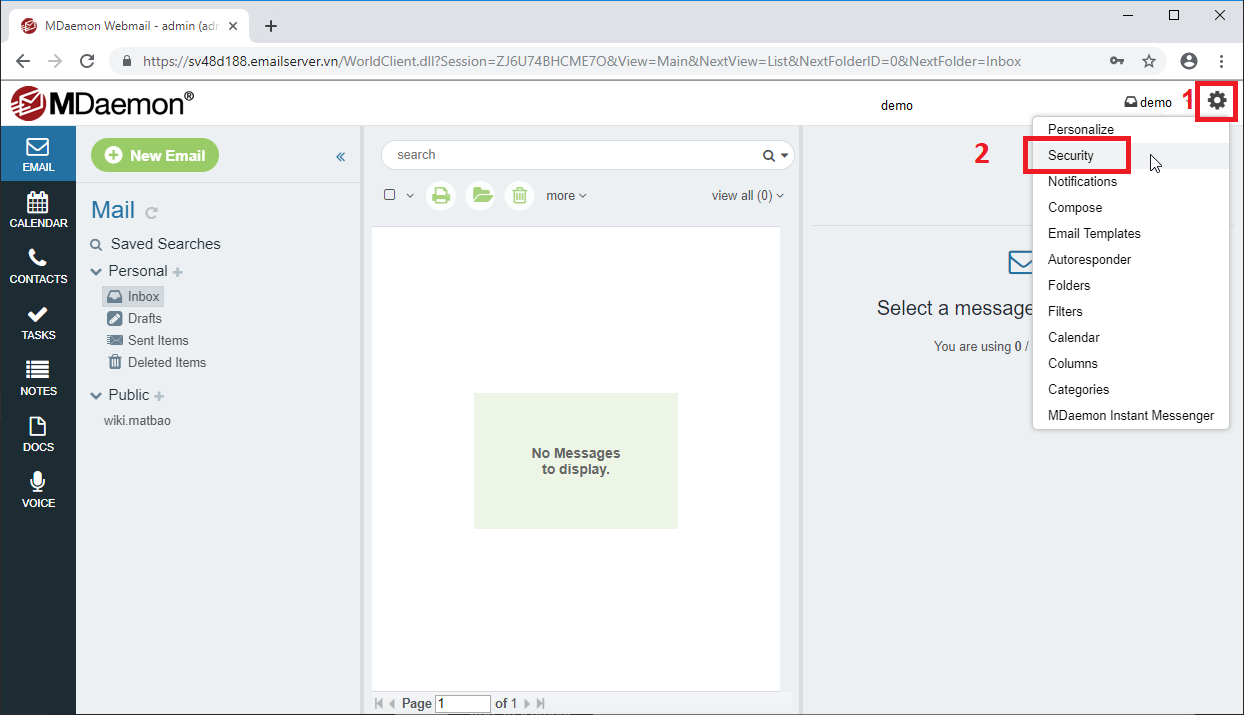The width and height of the screenshot is (1244, 715).
Task: Open the select checkbox dropdown arrow
Action: 410,195
